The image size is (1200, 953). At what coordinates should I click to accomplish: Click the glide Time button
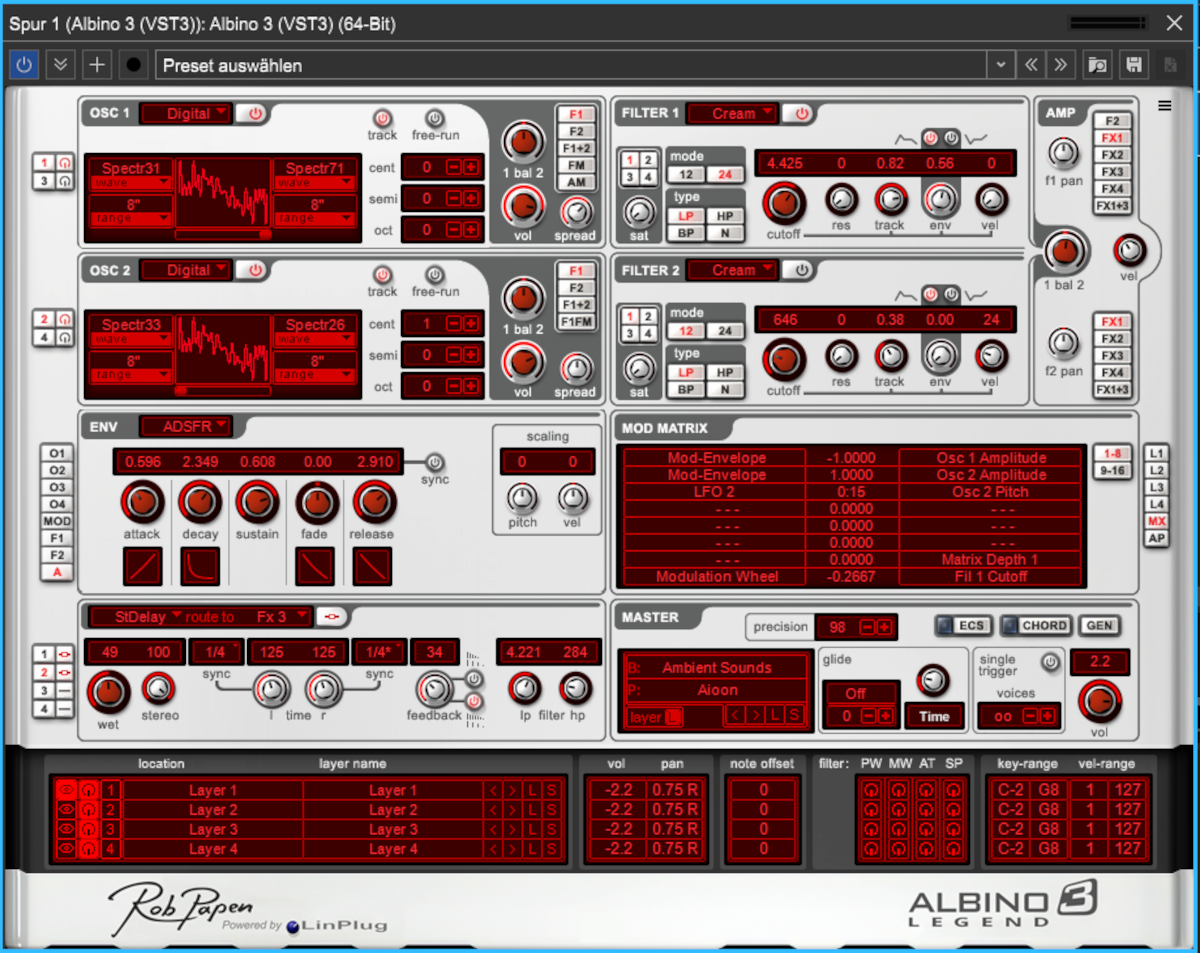pos(934,716)
